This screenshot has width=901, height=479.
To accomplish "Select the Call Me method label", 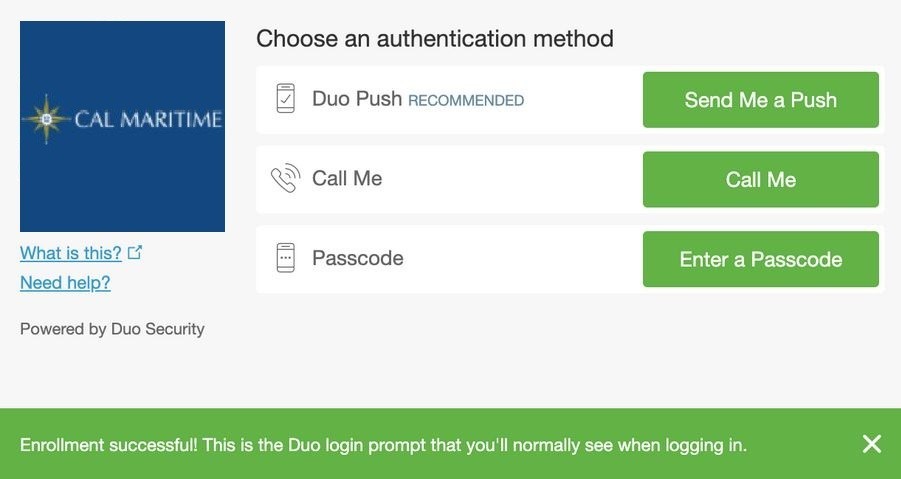I will tap(347, 178).
